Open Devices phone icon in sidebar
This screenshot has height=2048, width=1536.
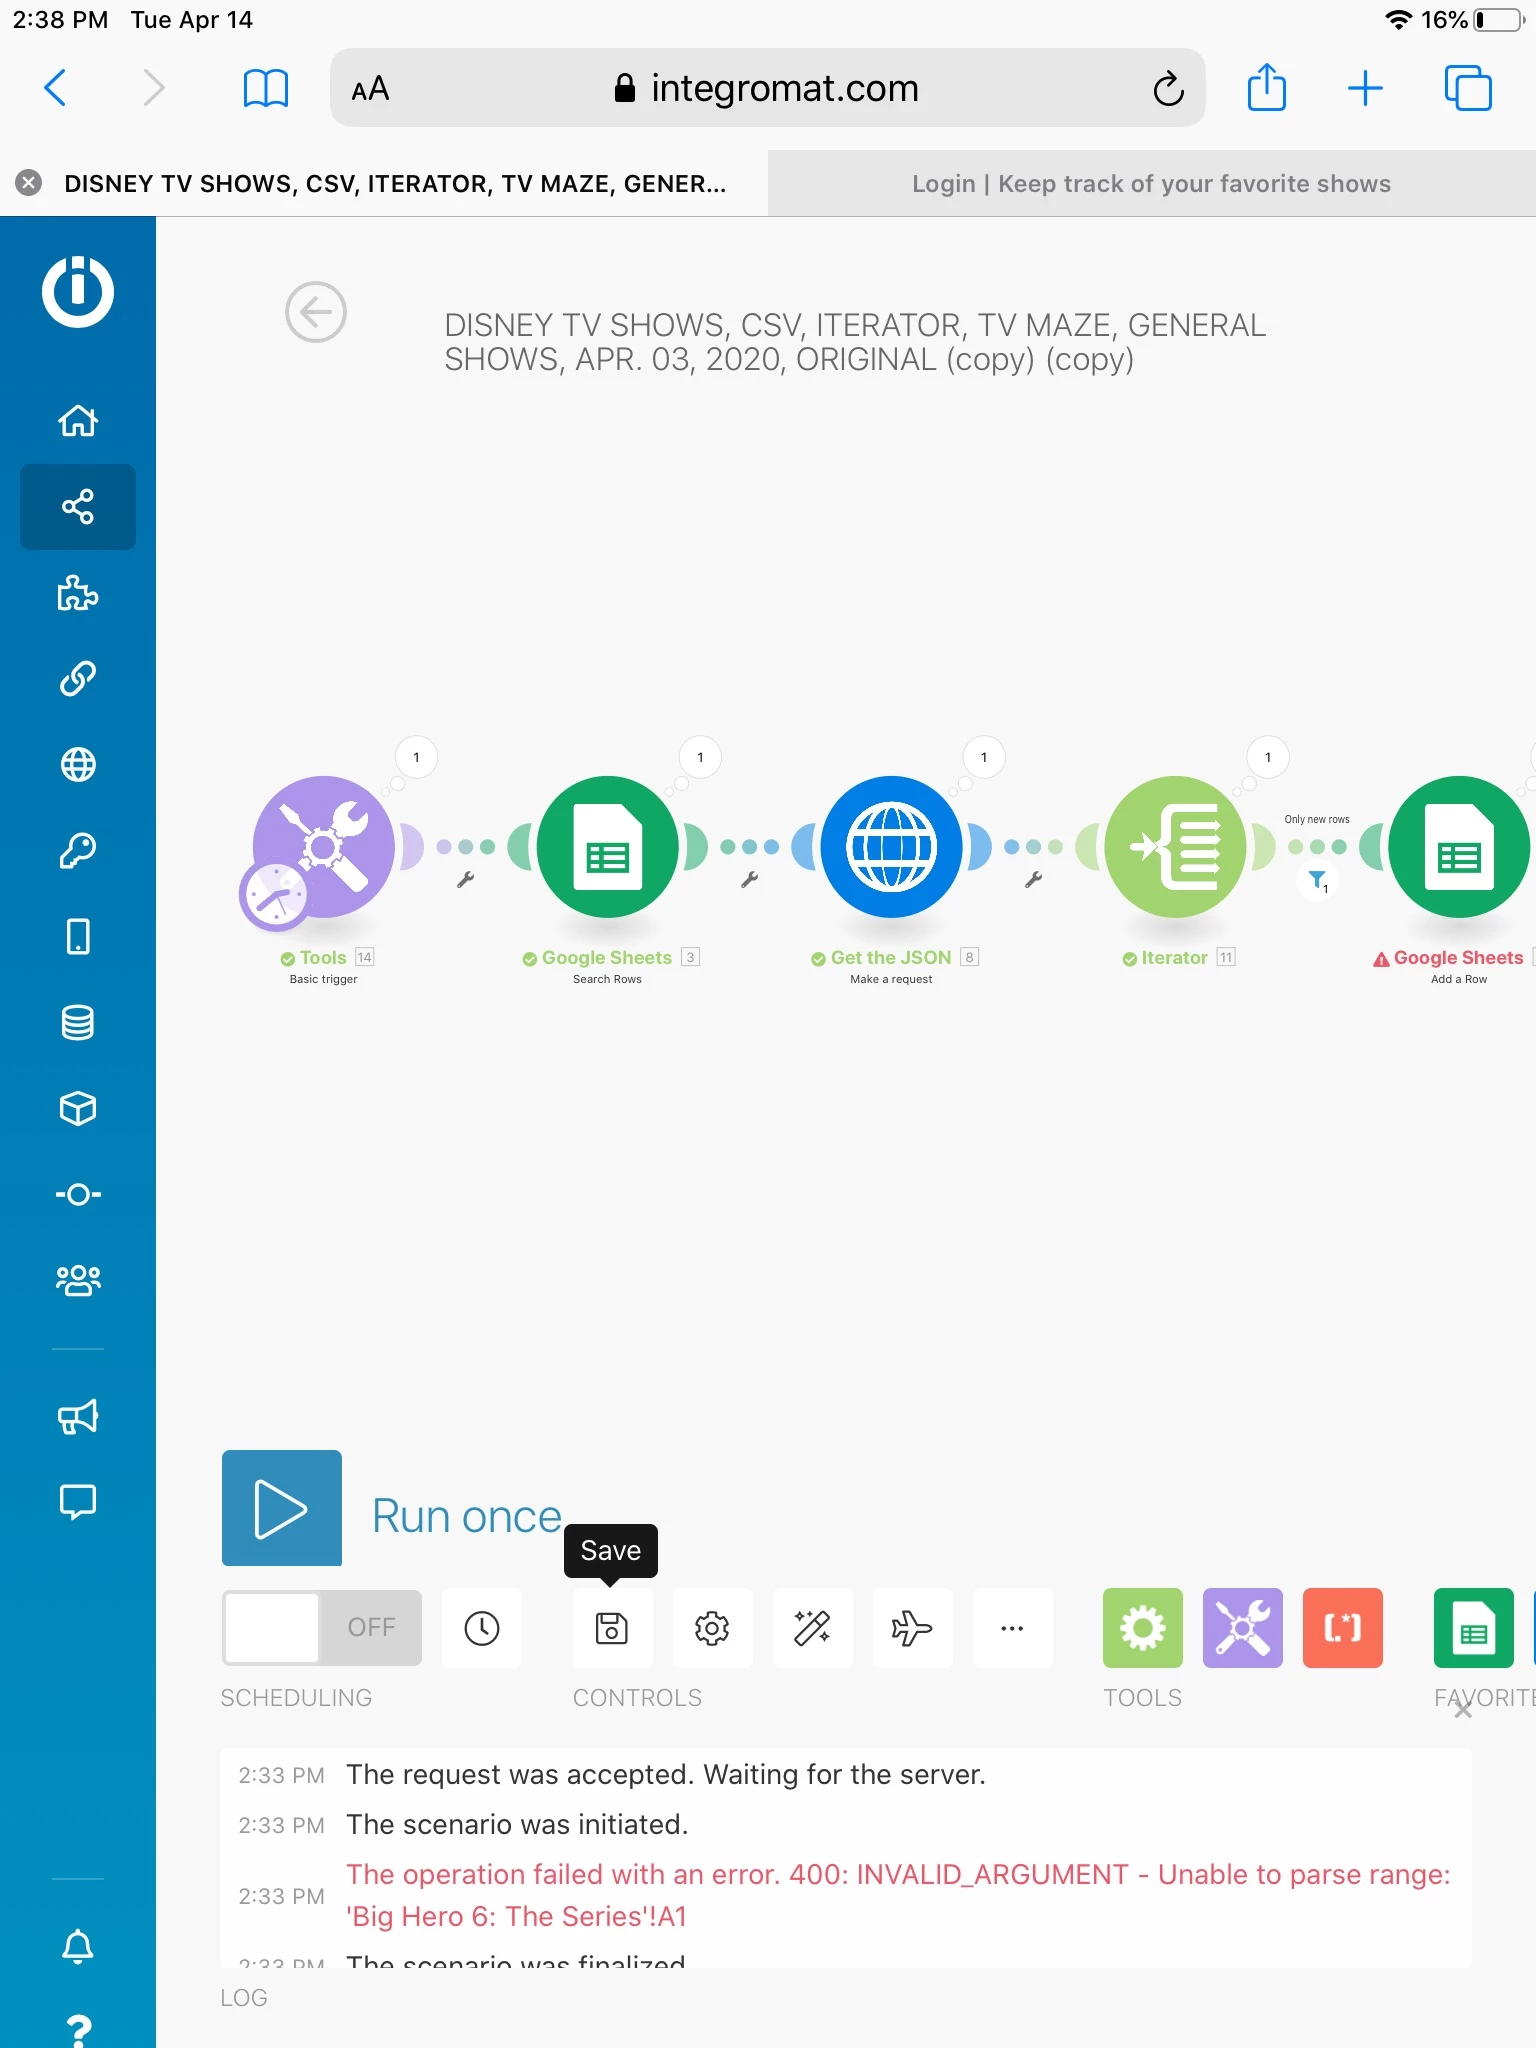click(78, 937)
